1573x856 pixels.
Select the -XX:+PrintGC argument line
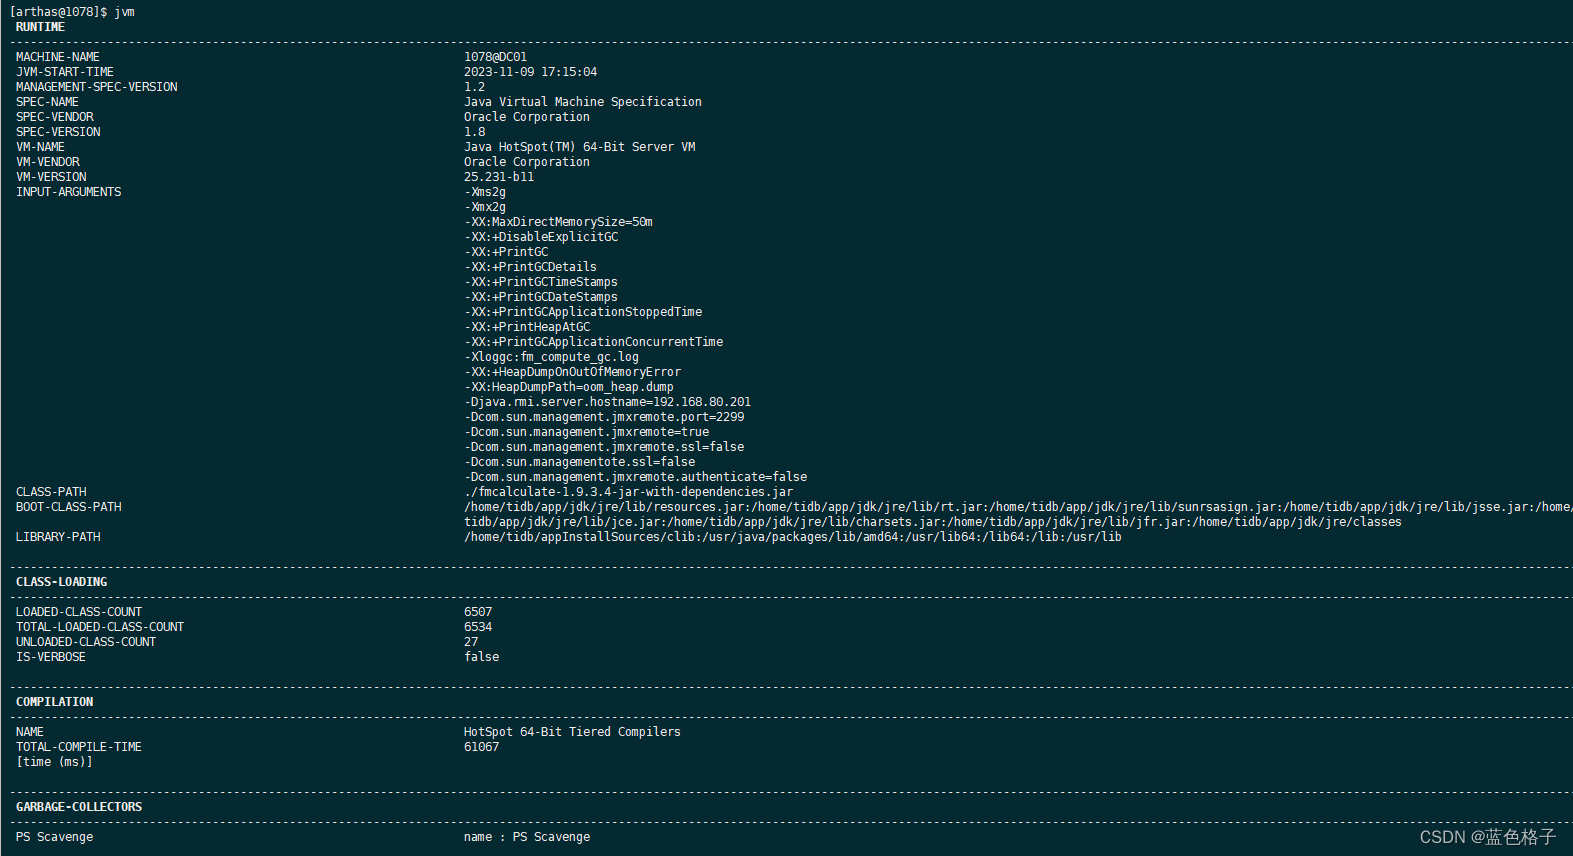point(506,252)
